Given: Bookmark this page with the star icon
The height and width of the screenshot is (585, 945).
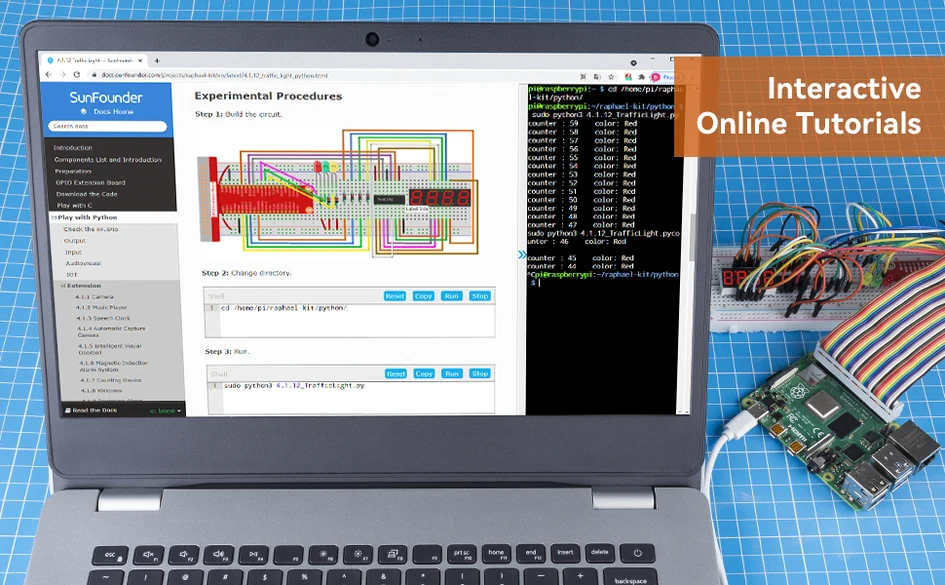Looking at the screenshot, I should click(x=611, y=76).
